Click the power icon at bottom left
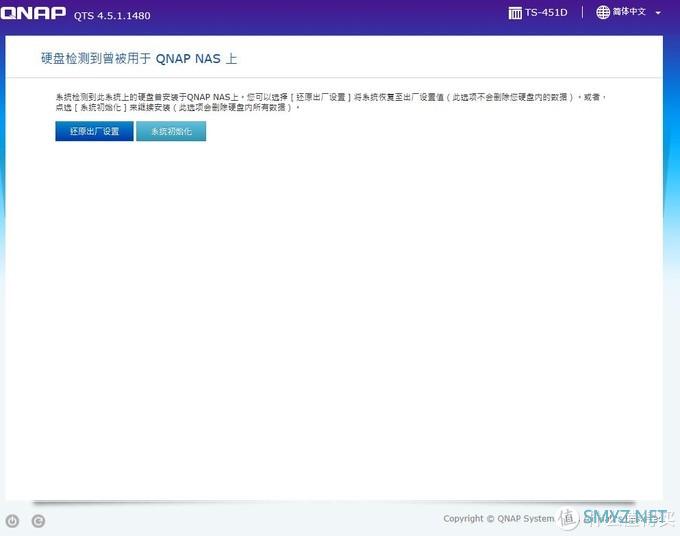The height and width of the screenshot is (536, 680). (12, 521)
